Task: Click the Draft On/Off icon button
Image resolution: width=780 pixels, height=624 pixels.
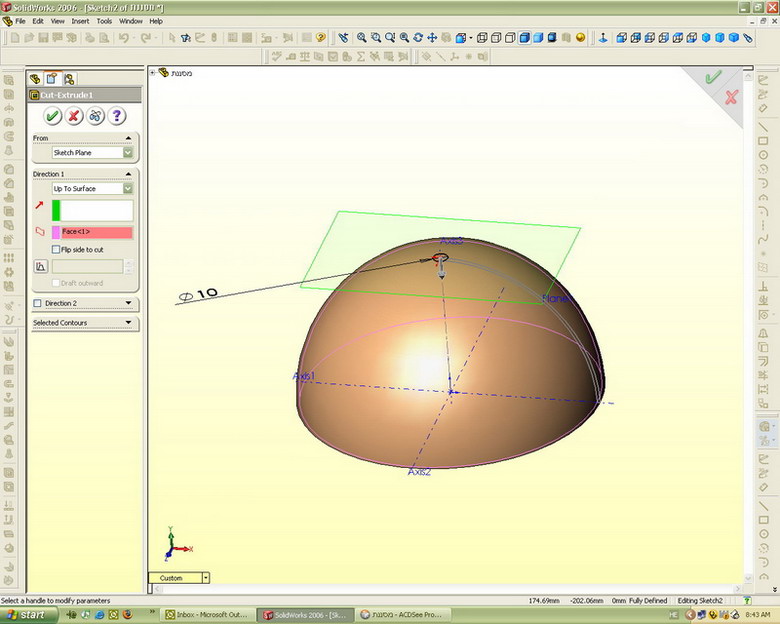Action: (x=40, y=266)
